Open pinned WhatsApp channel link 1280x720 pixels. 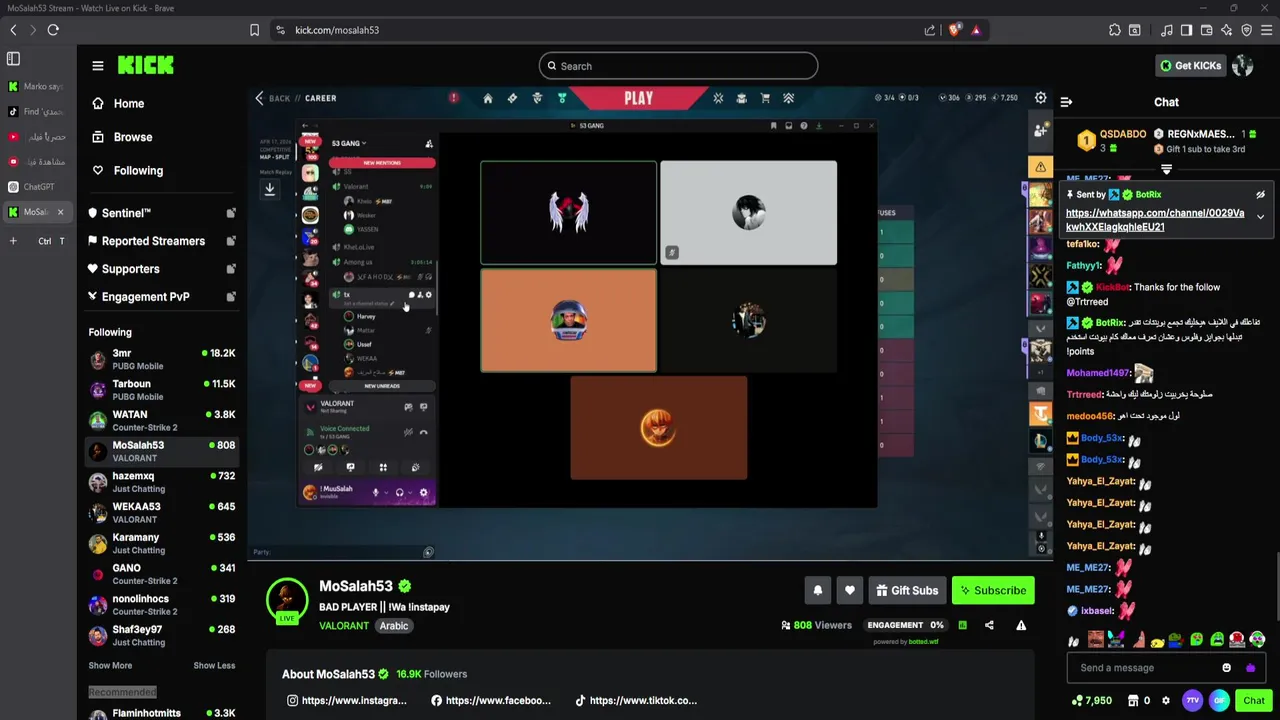(1155, 220)
